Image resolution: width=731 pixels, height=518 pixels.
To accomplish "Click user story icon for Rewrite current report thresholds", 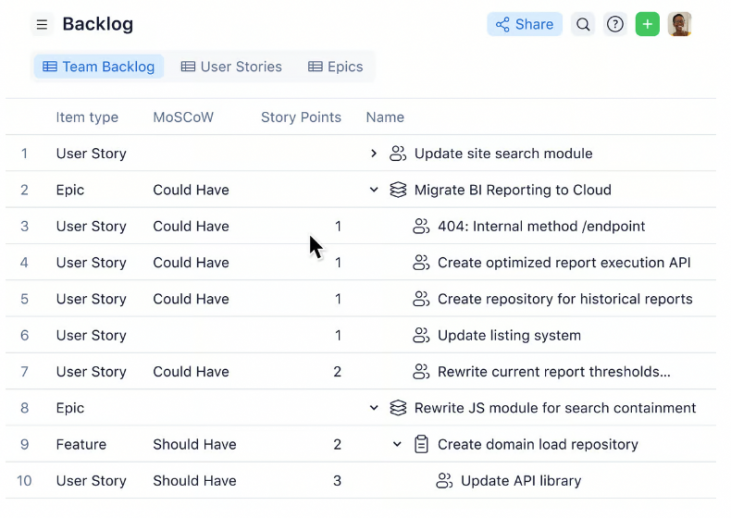I will point(421,372).
